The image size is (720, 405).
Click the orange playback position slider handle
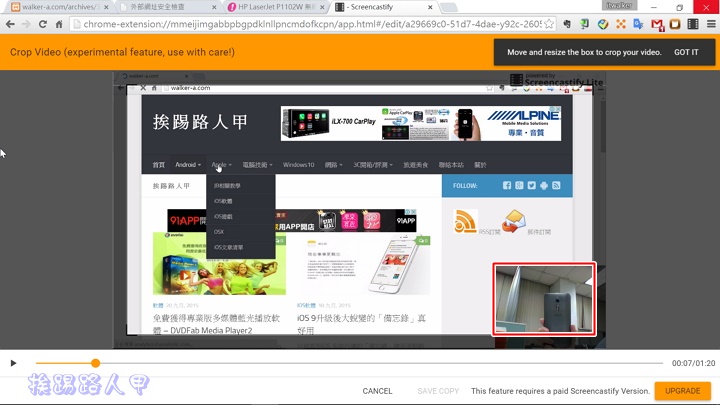tap(96, 363)
